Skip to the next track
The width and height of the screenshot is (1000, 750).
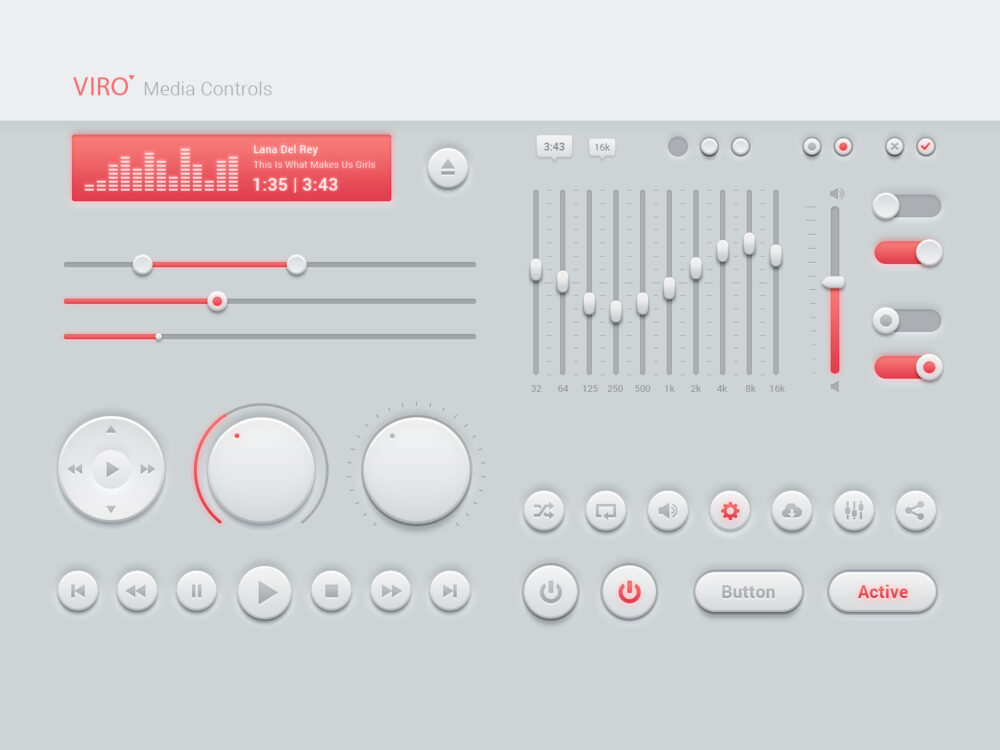click(448, 591)
